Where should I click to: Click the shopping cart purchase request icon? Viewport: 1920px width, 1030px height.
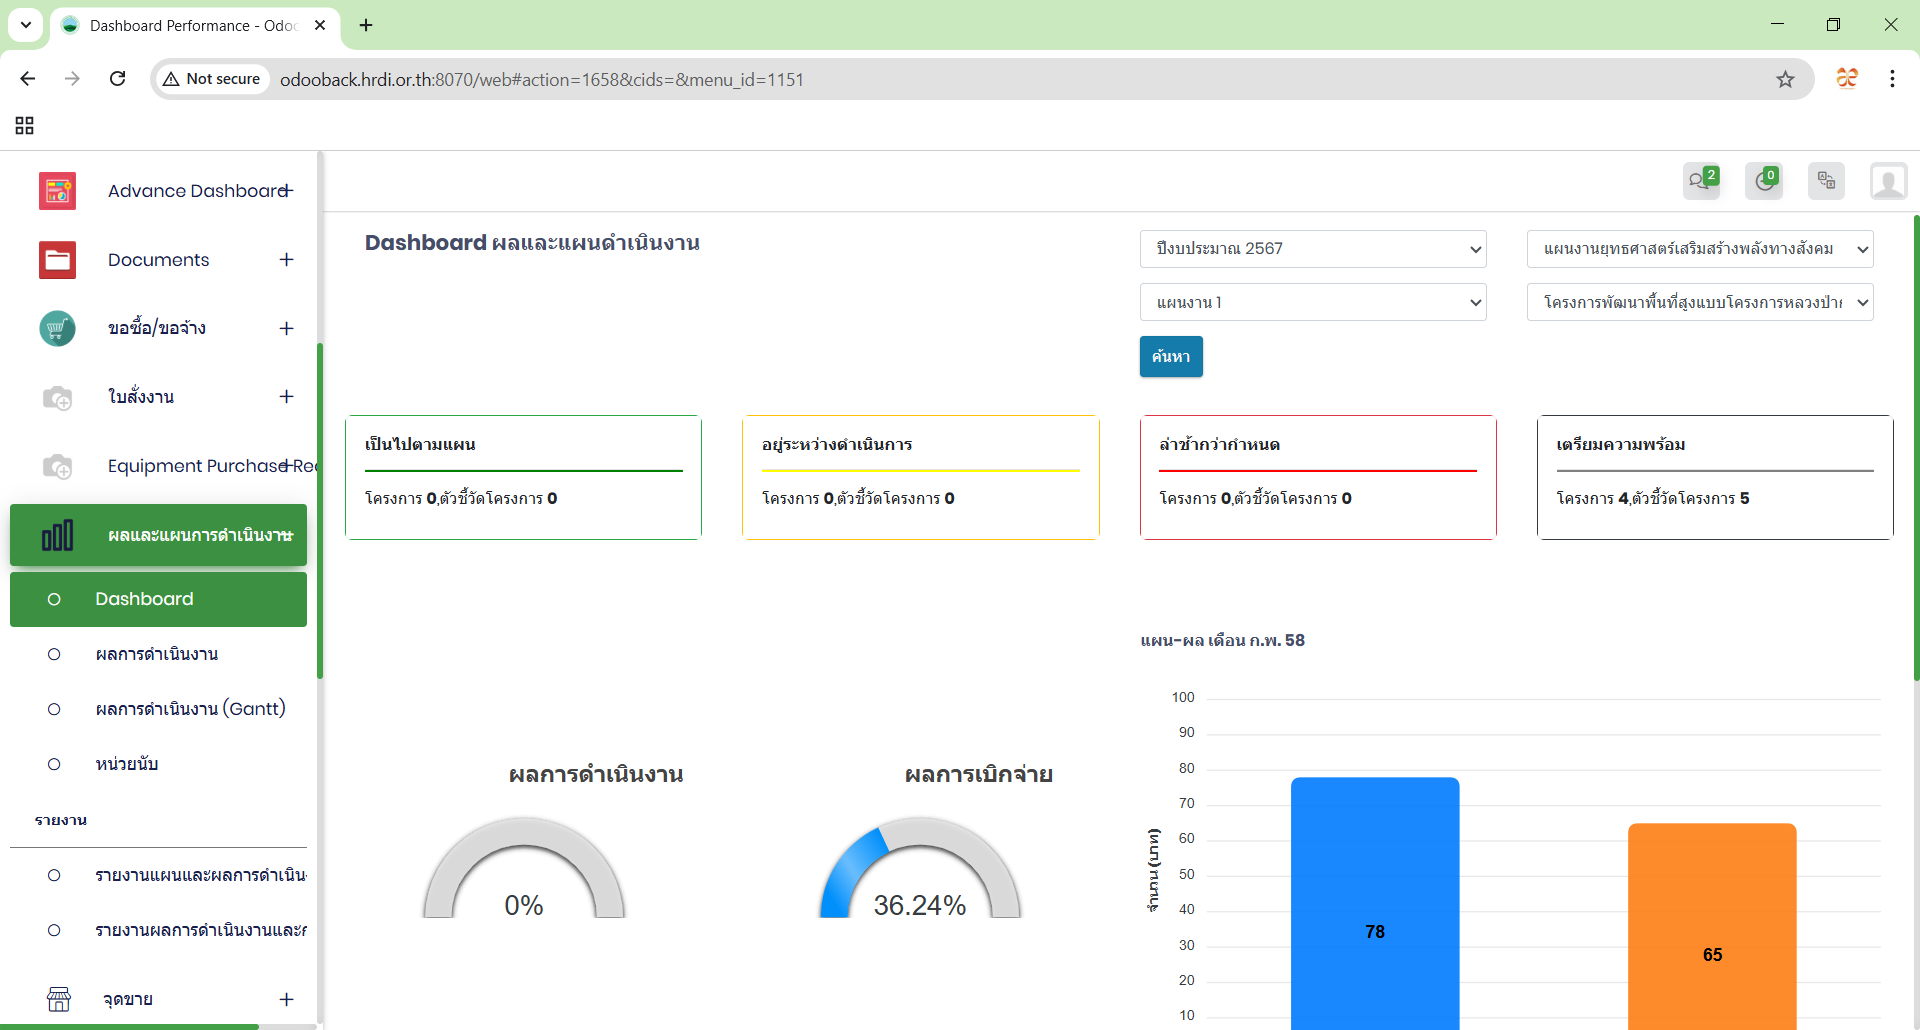click(57, 328)
